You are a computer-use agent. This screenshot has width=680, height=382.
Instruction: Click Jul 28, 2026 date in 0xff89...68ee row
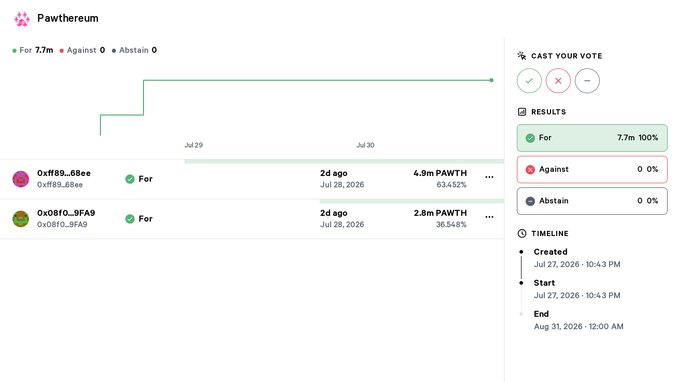(x=342, y=185)
